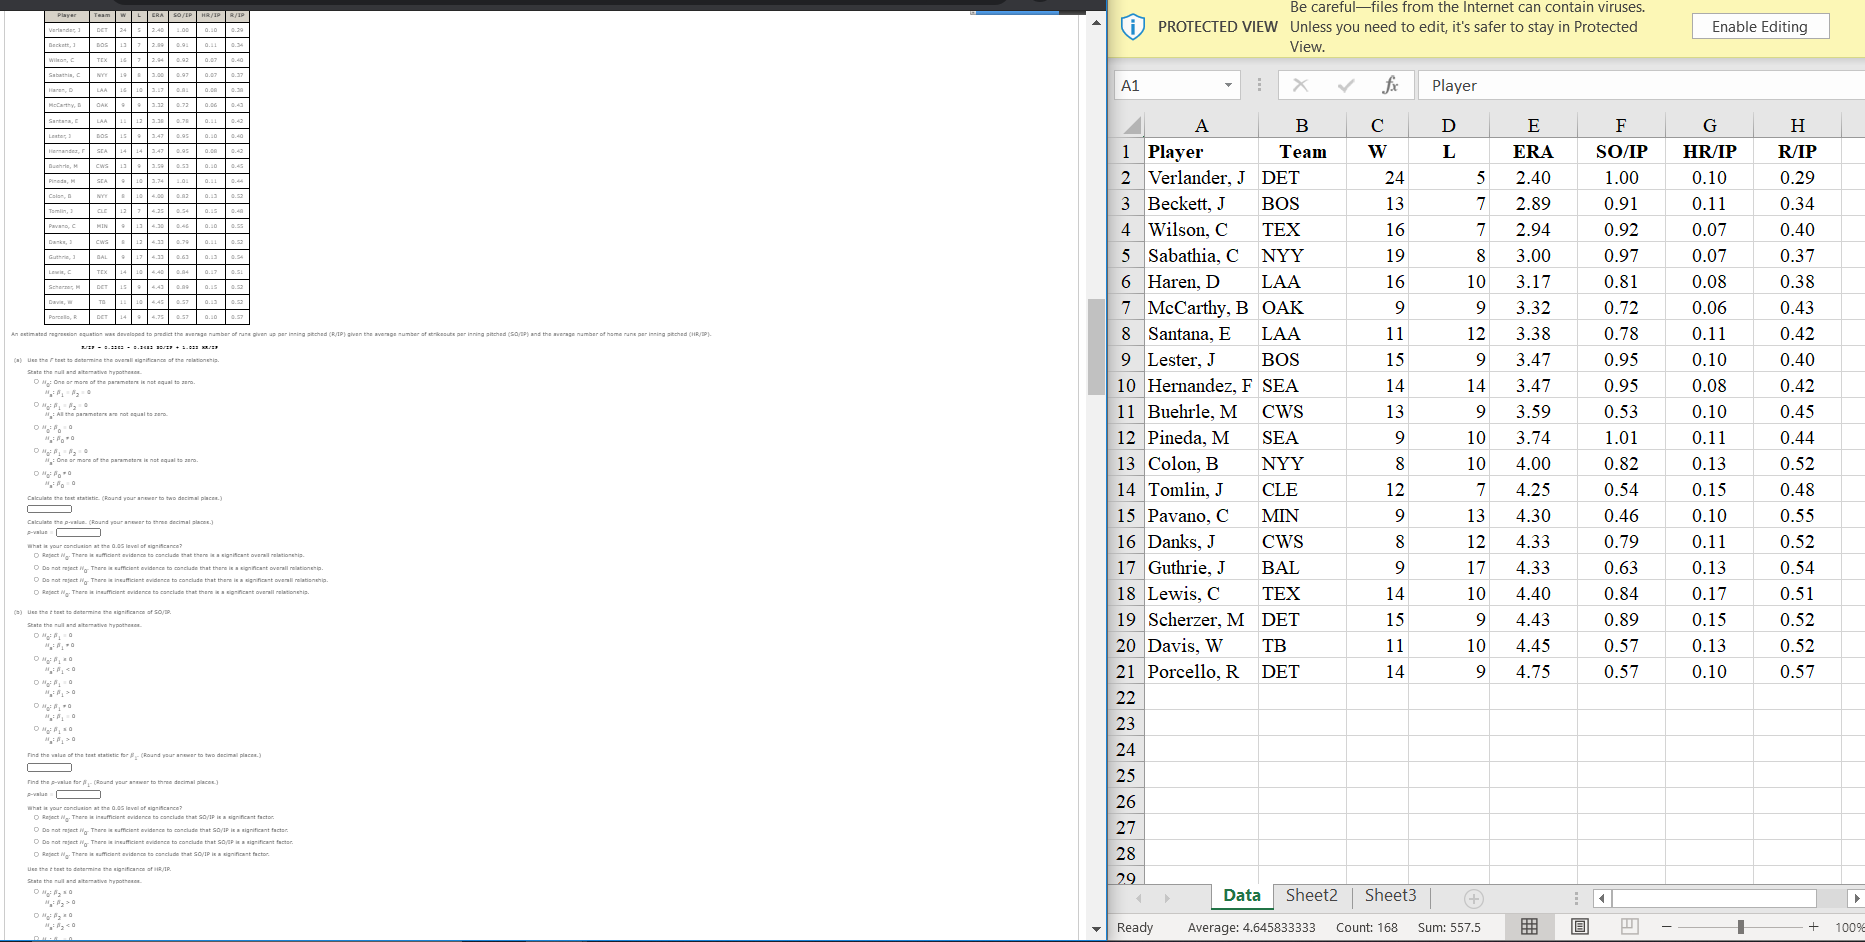1865x942 pixels.
Task: Switch to Normal view in the status bar
Action: 1529,926
